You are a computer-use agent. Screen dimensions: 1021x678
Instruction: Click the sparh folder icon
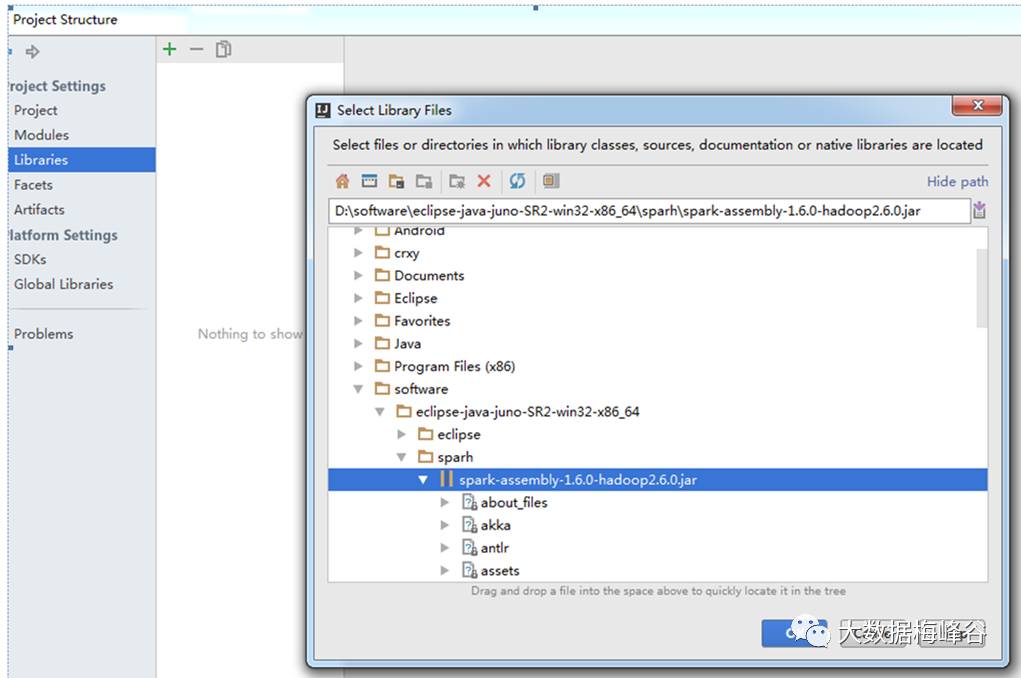pos(426,457)
